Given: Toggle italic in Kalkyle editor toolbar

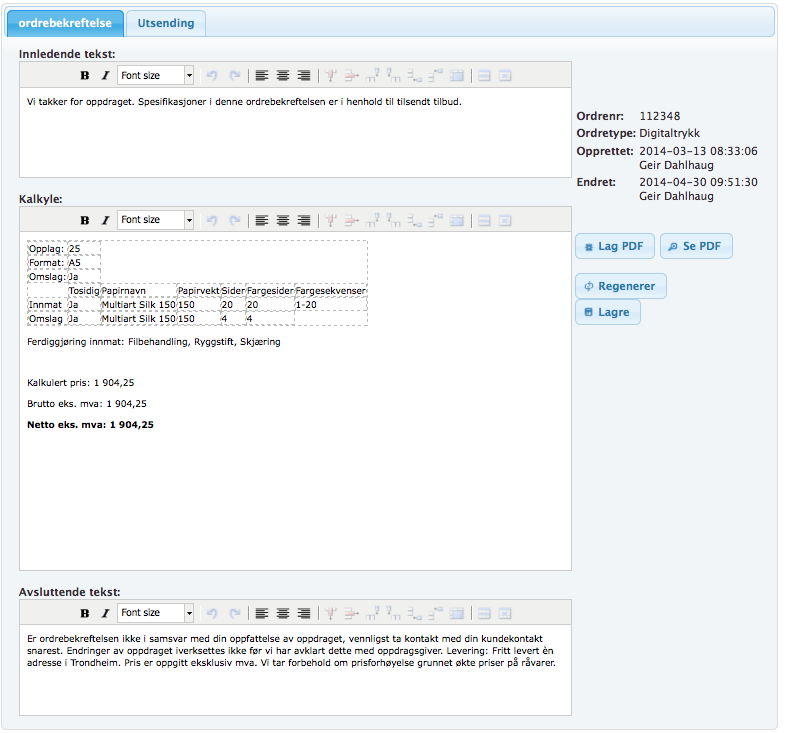Looking at the screenshot, I should [105, 220].
